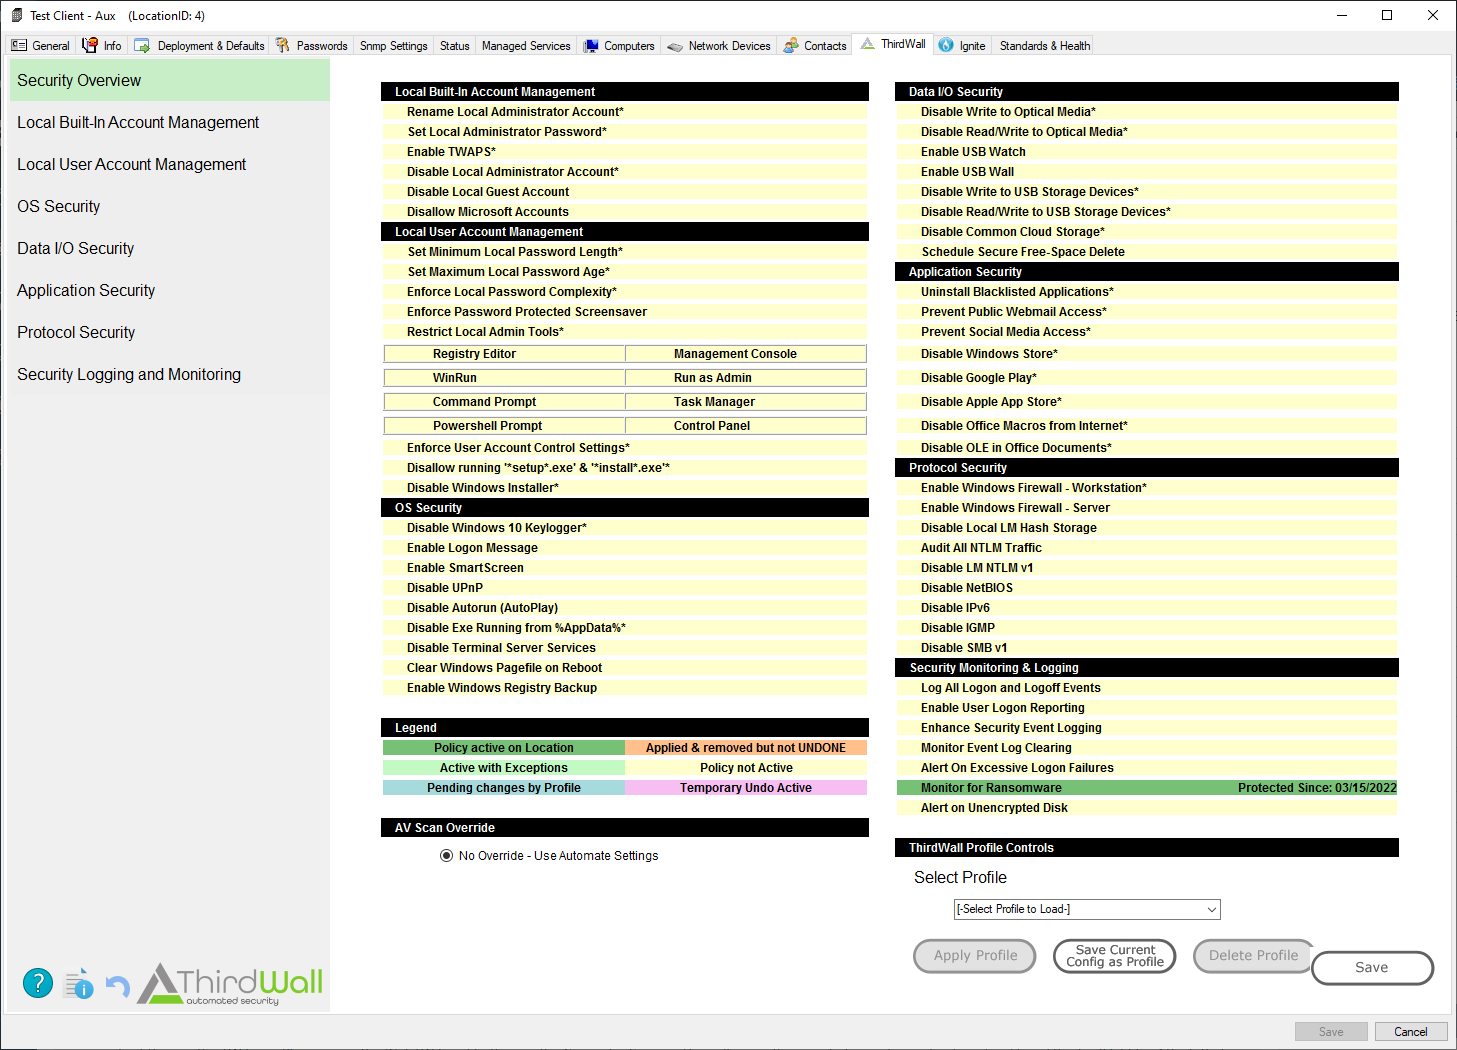Click the Ignite tab icon
Screen dimensions: 1457x1050
coord(946,45)
